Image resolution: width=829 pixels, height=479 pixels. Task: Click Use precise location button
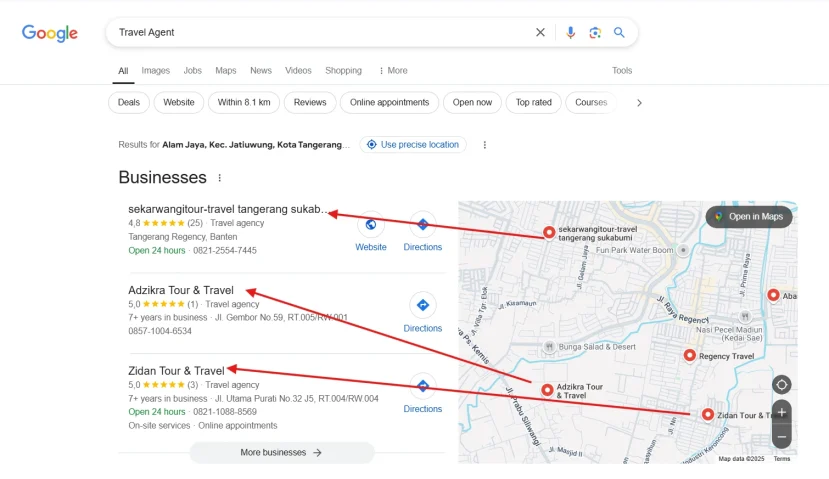(413, 144)
